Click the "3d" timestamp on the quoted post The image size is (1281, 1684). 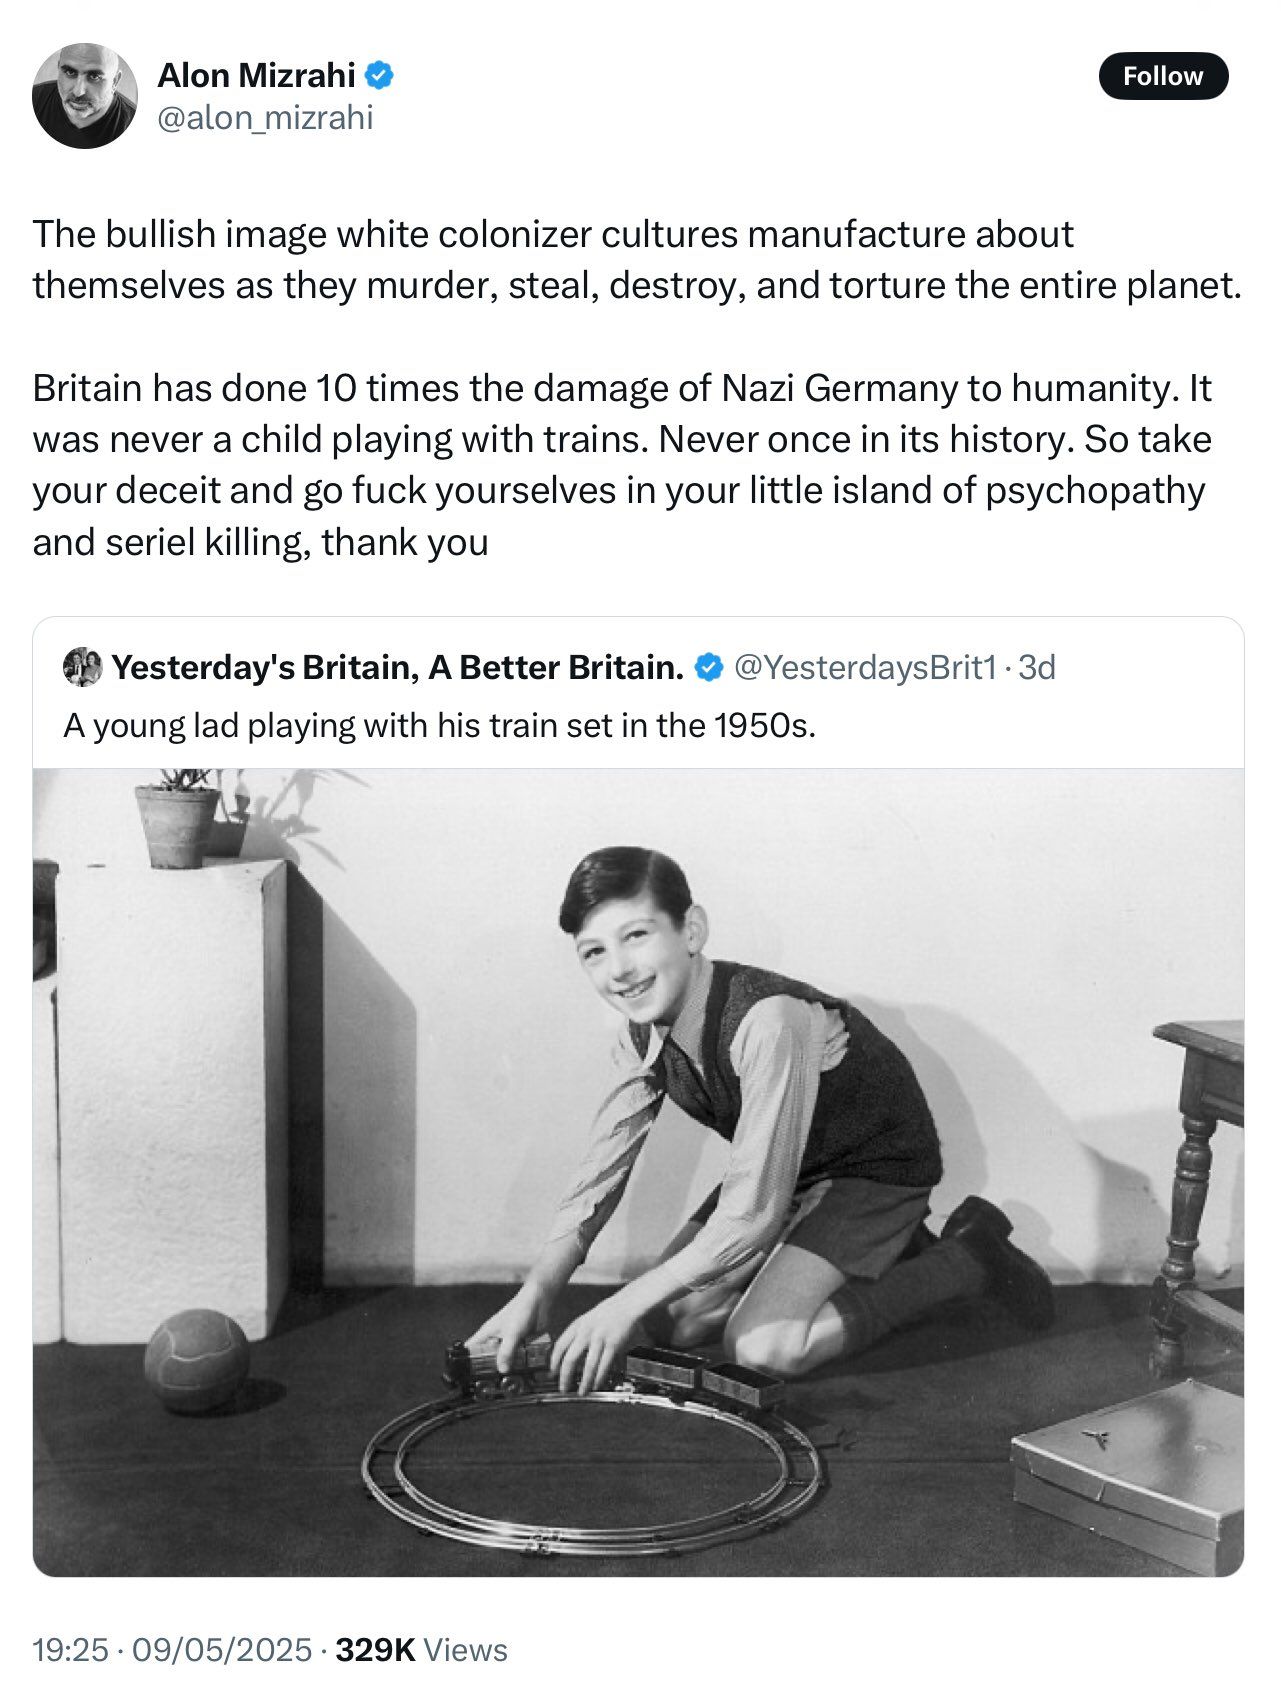[x=1037, y=667]
